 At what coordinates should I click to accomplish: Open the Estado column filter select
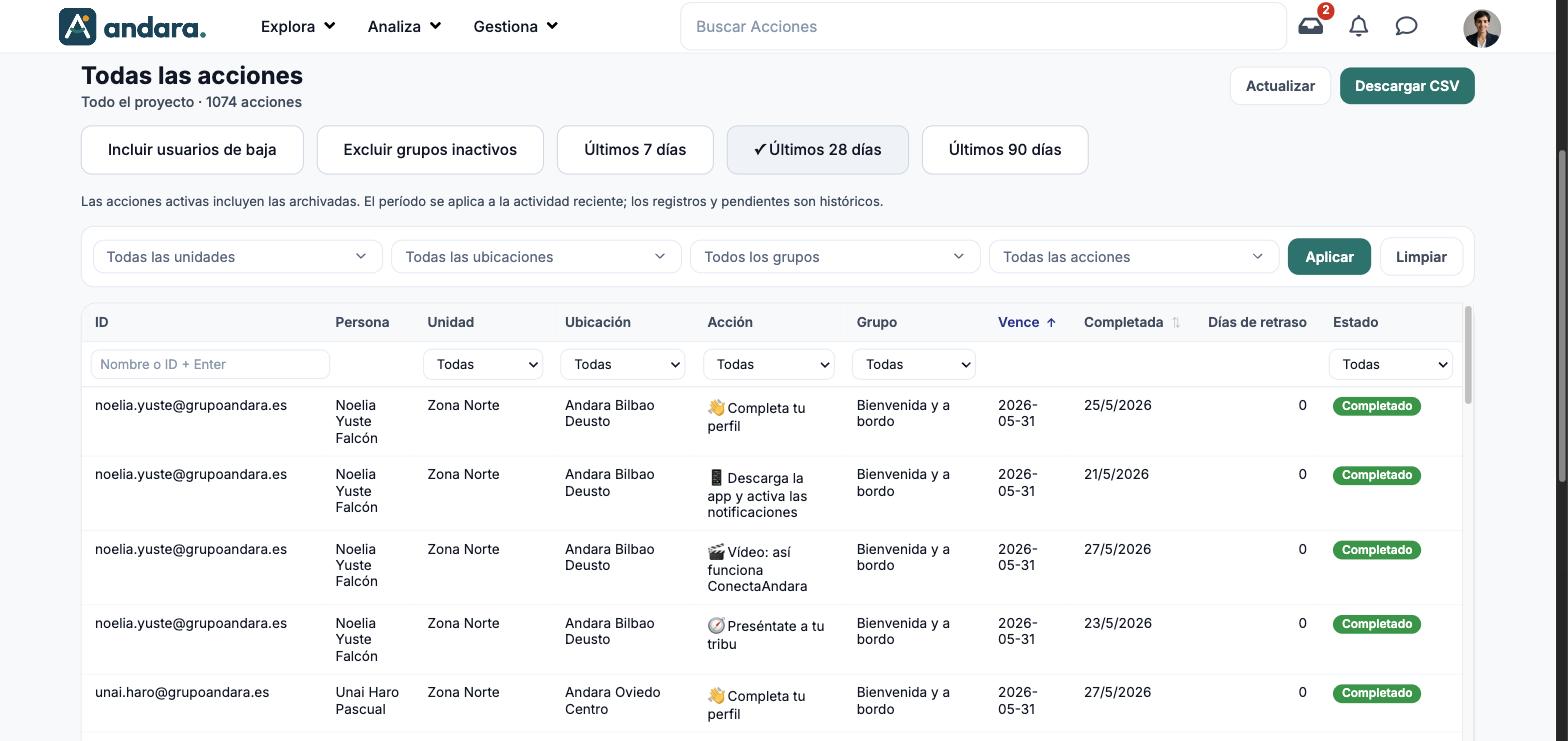[x=1391, y=364]
